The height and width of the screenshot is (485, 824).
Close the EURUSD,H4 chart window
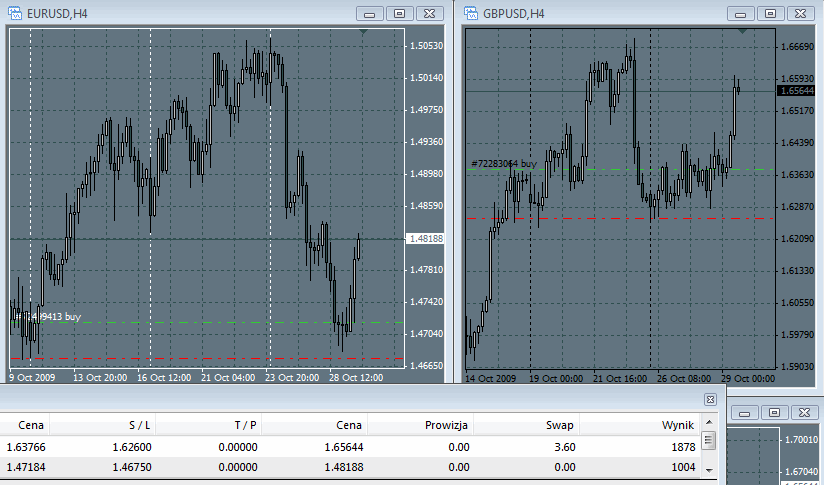(429, 14)
